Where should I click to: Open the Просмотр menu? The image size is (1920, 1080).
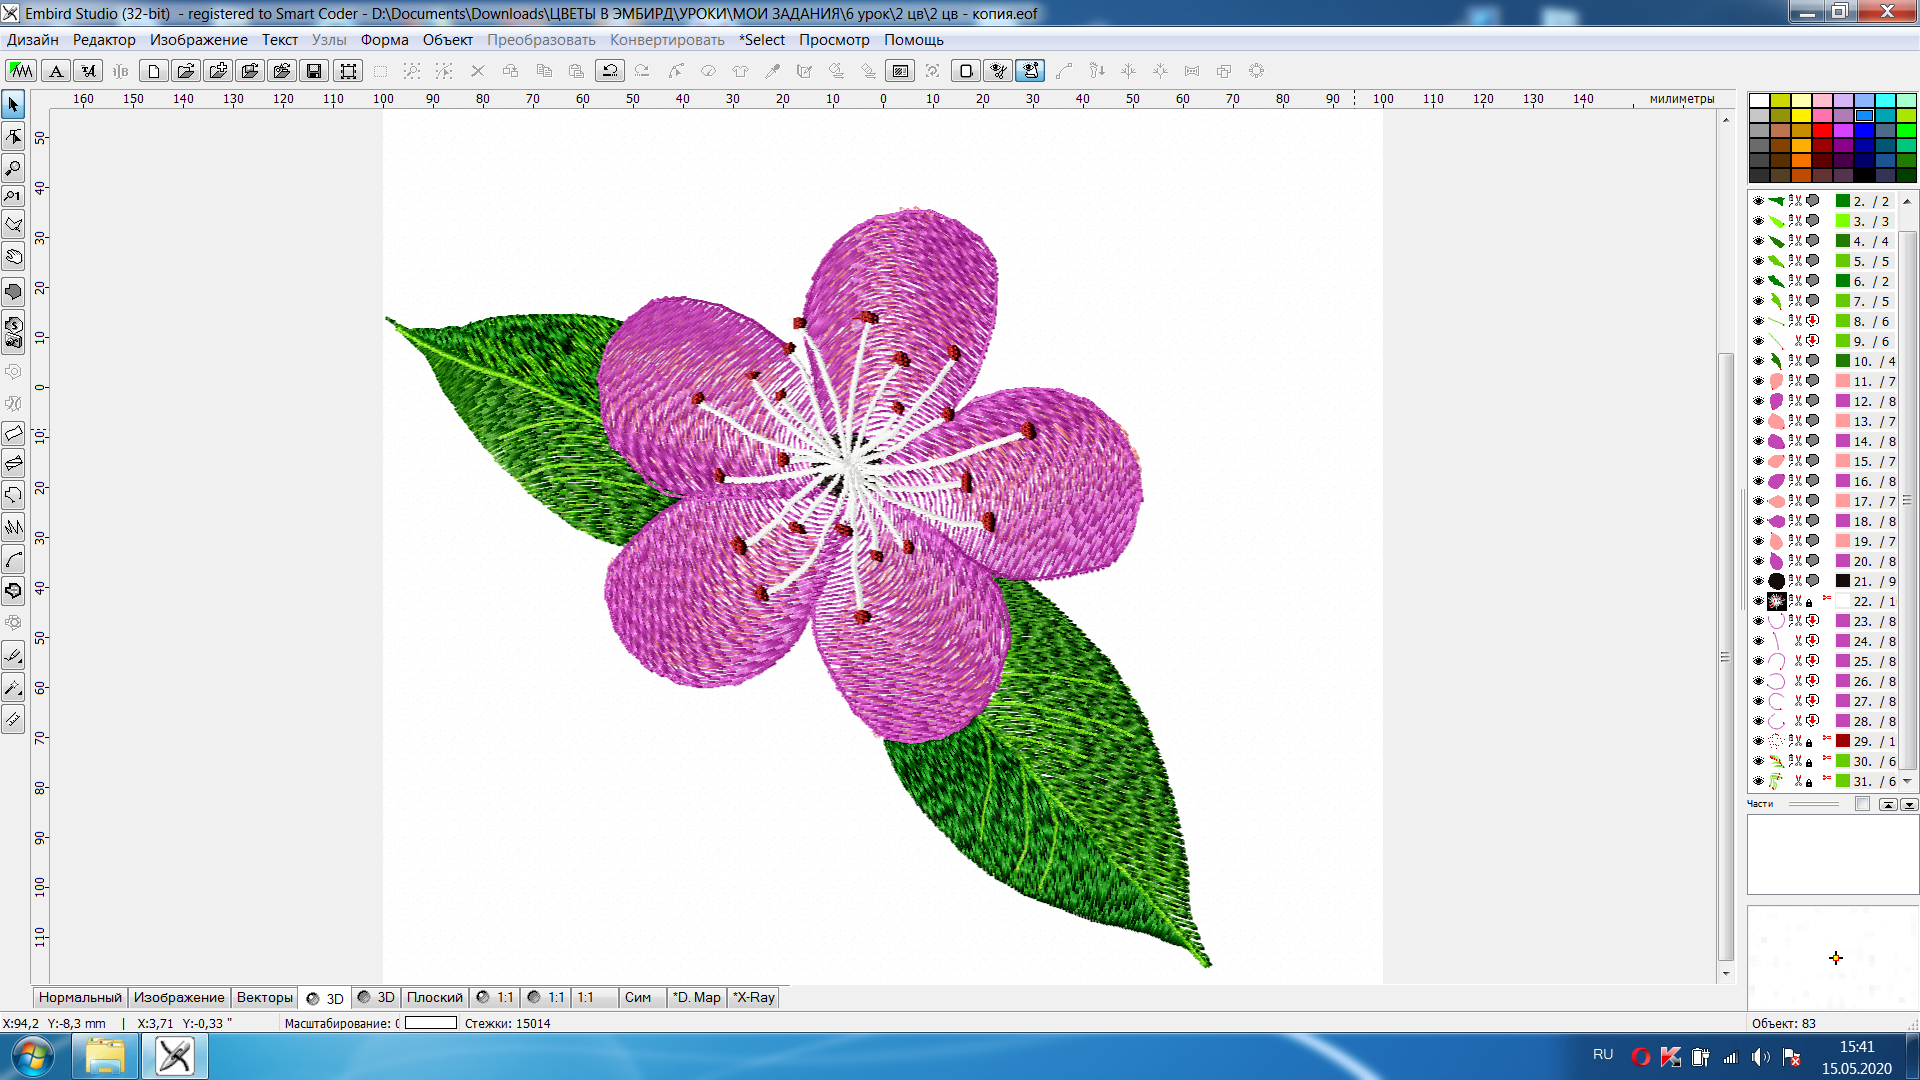click(x=834, y=40)
